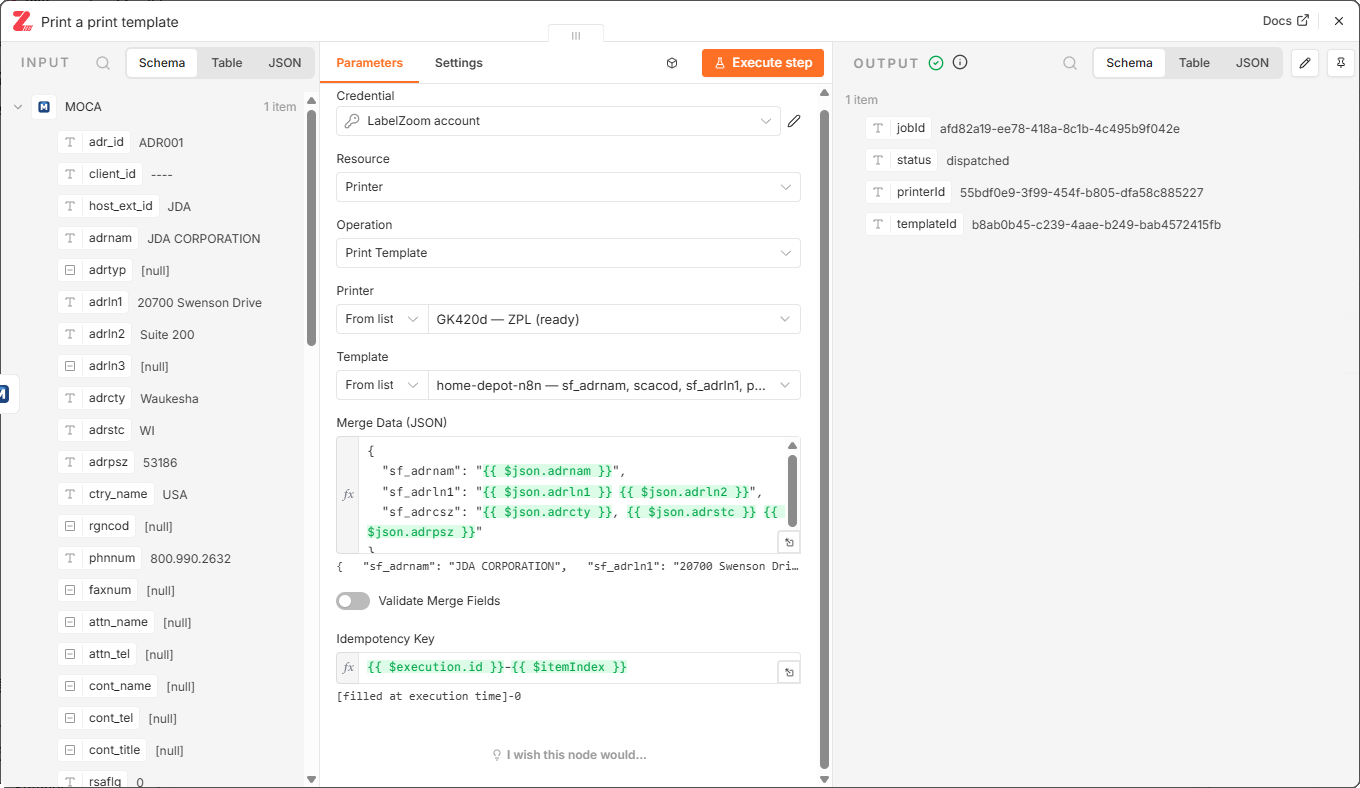This screenshot has width=1360, height=788.
Task: Click the jobId type icon in output
Action: pyautogui.click(x=878, y=129)
